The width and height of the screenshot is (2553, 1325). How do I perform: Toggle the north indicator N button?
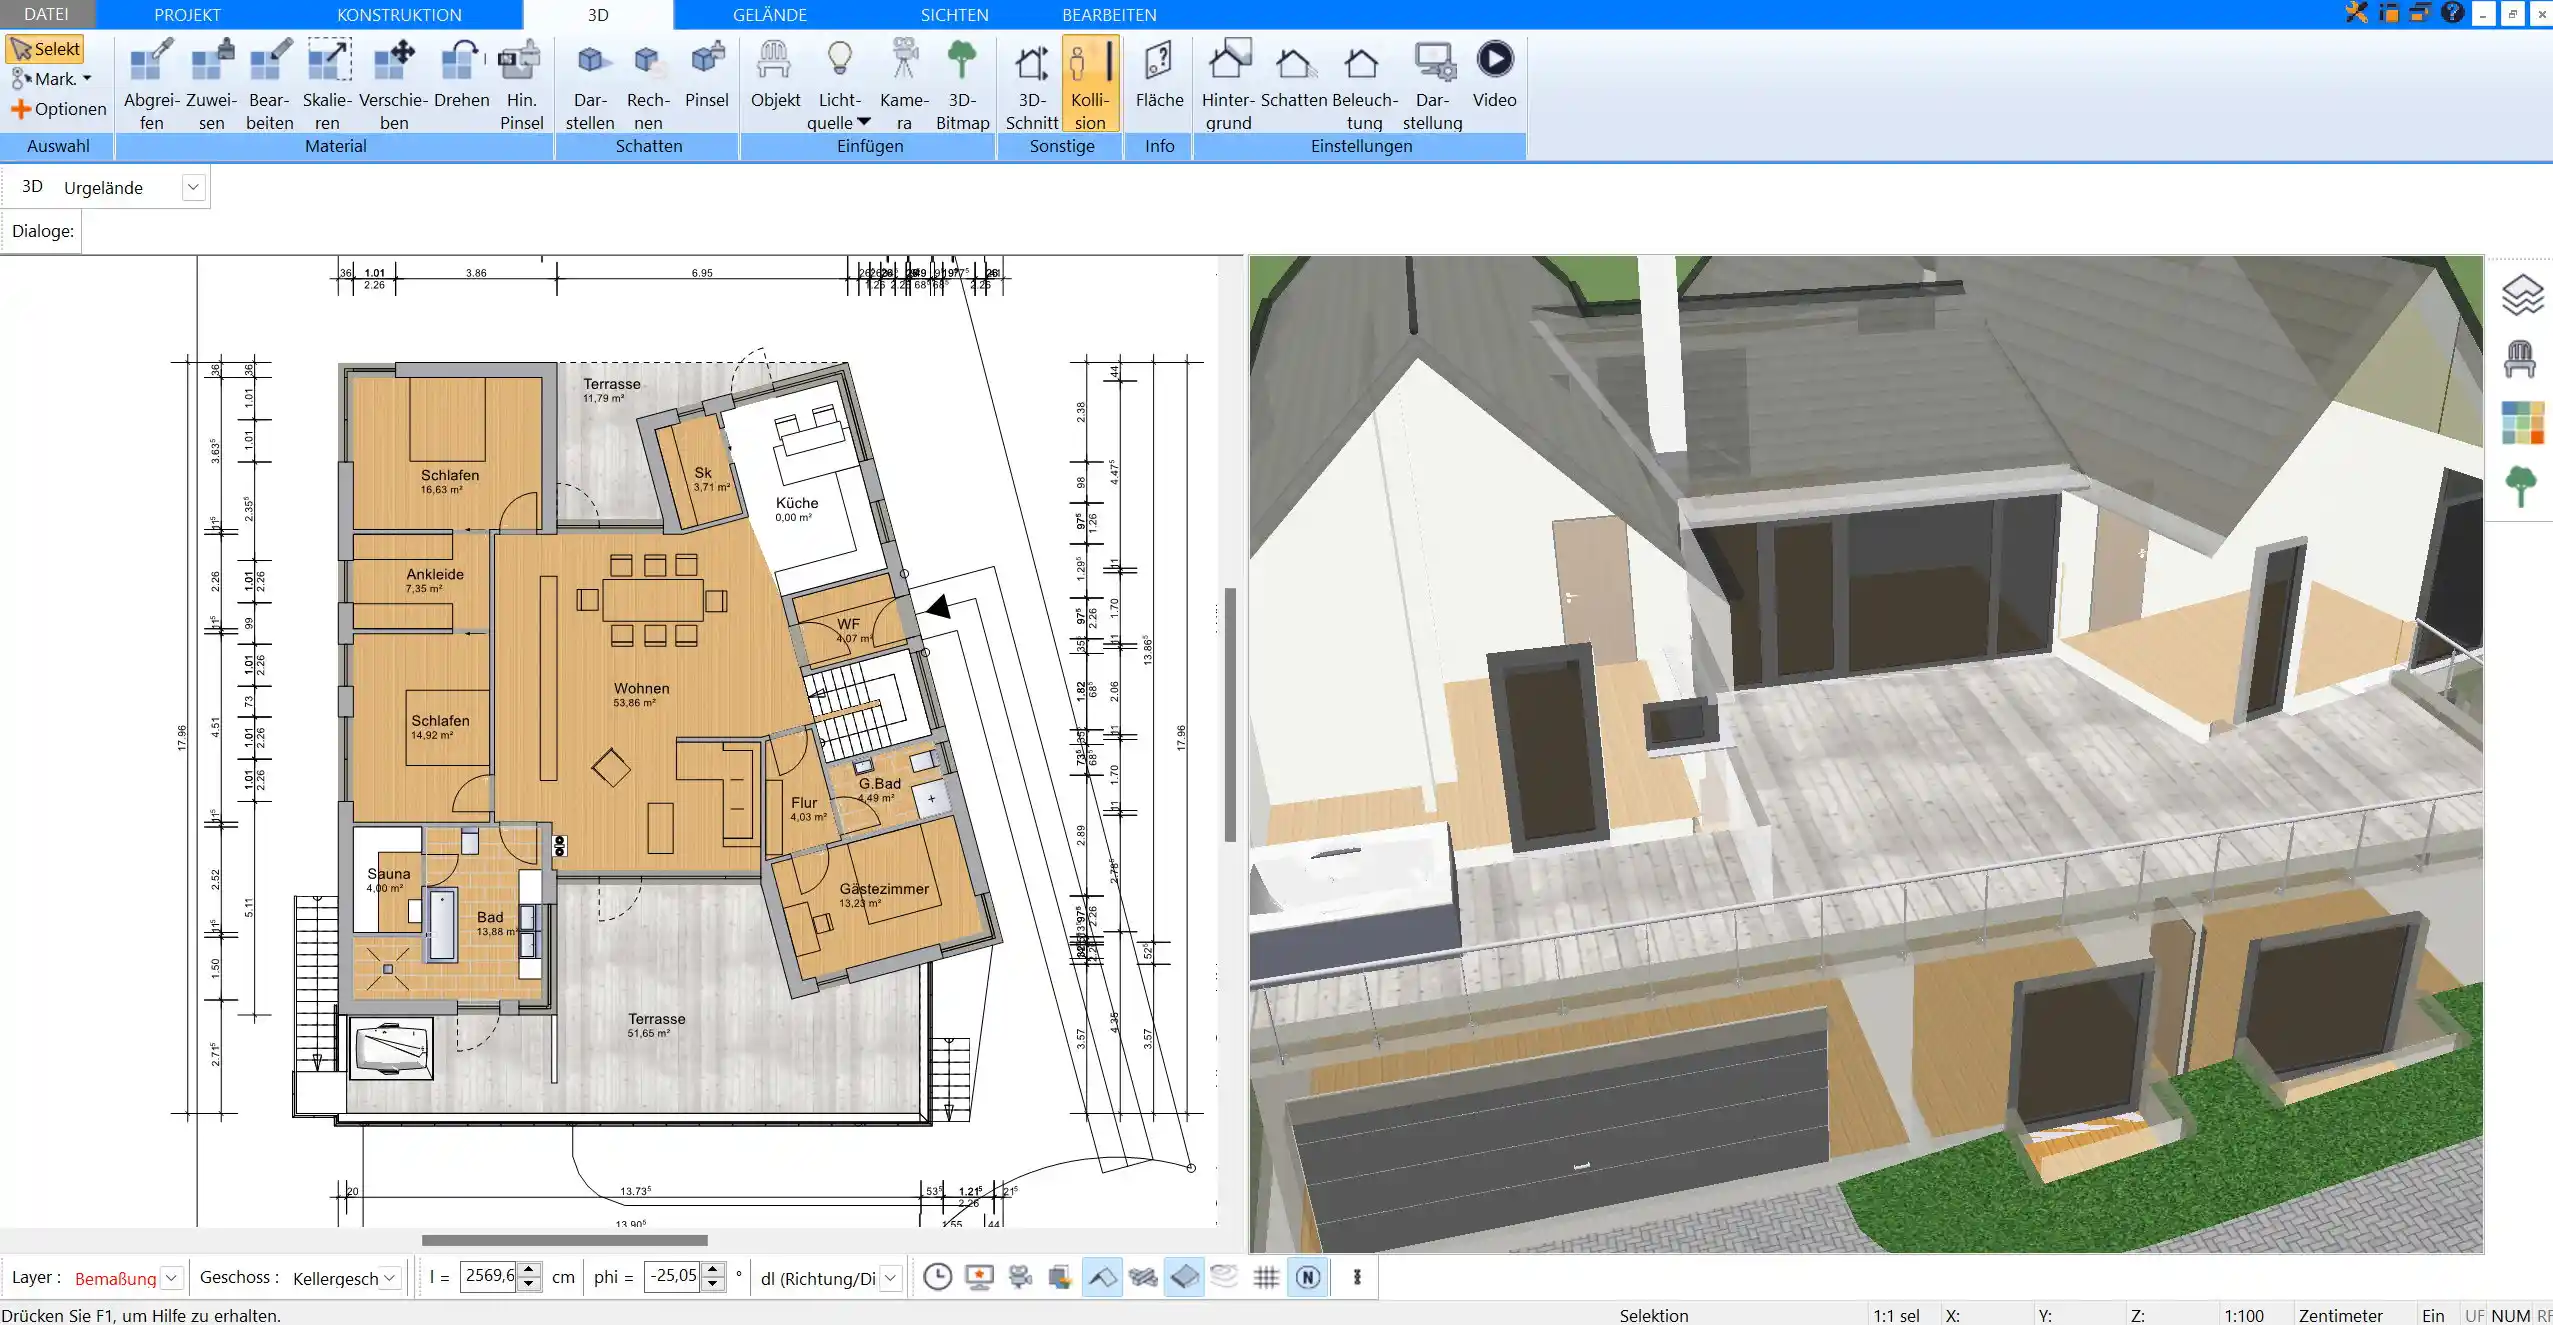[x=1309, y=1276]
